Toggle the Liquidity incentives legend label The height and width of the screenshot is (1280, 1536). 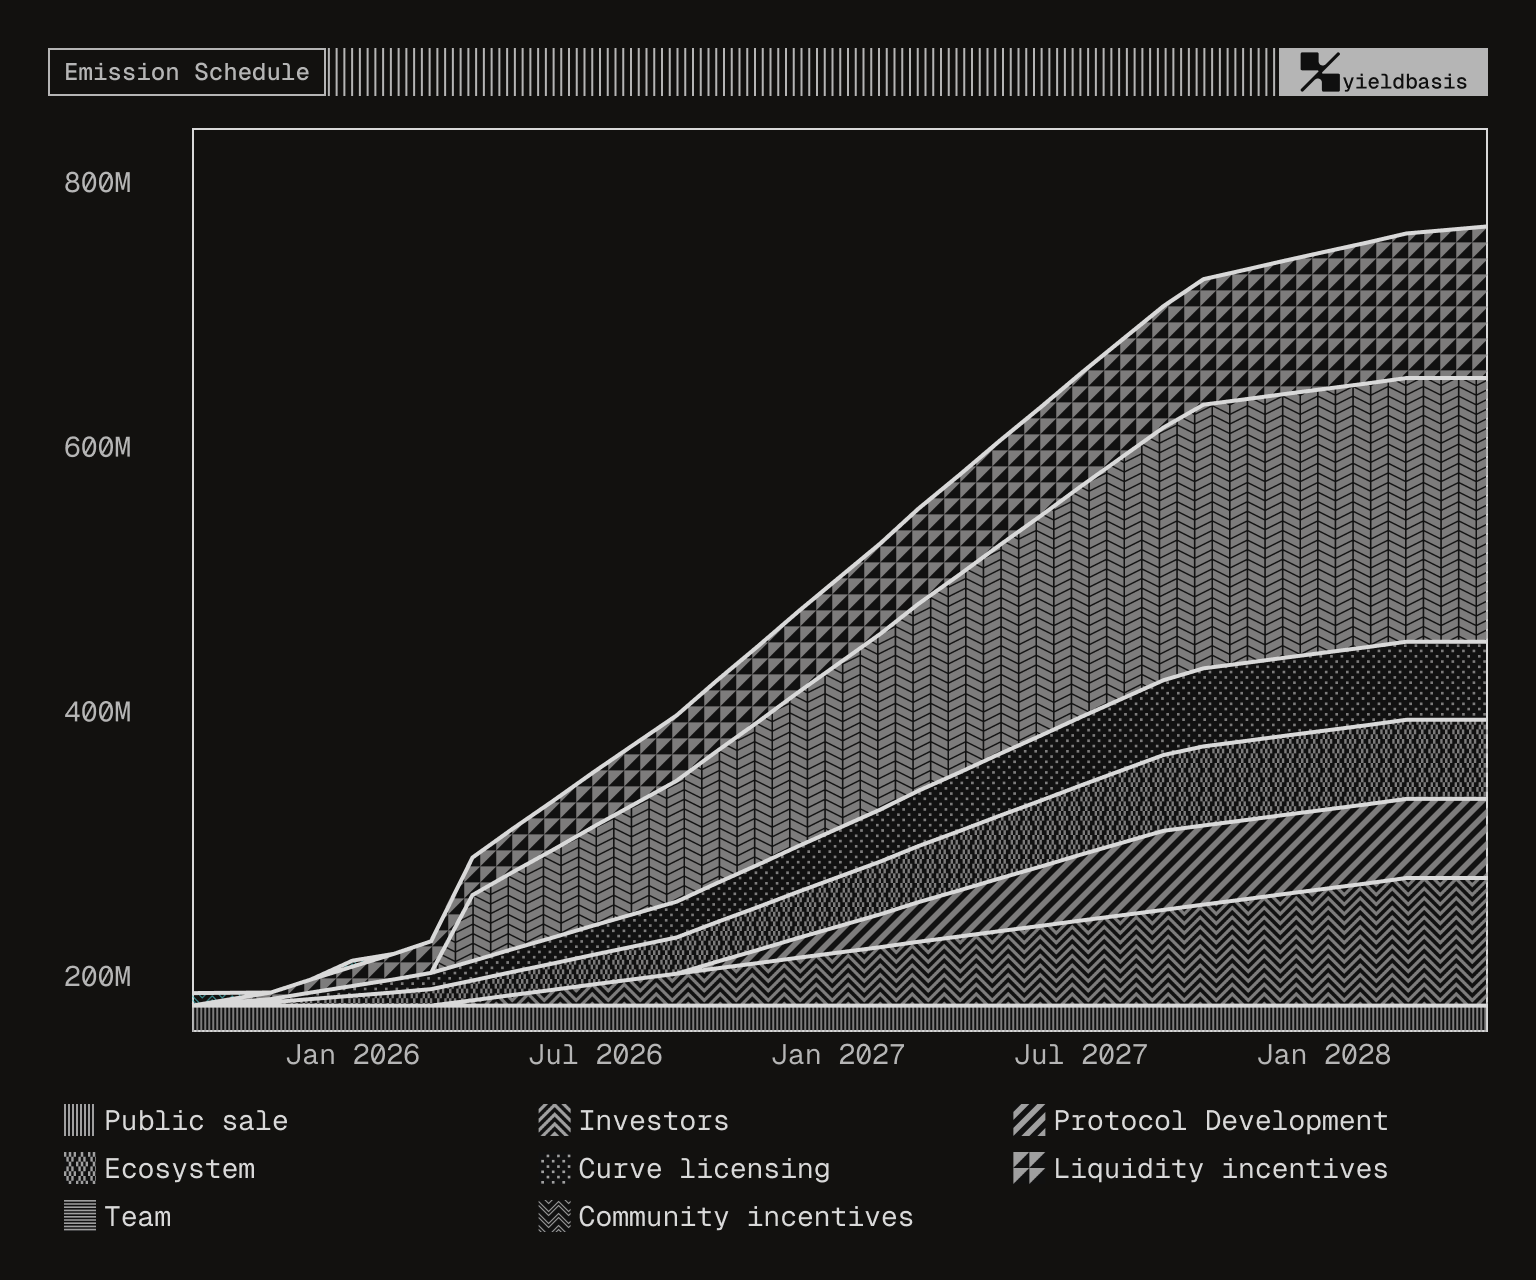(1220, 1169)
